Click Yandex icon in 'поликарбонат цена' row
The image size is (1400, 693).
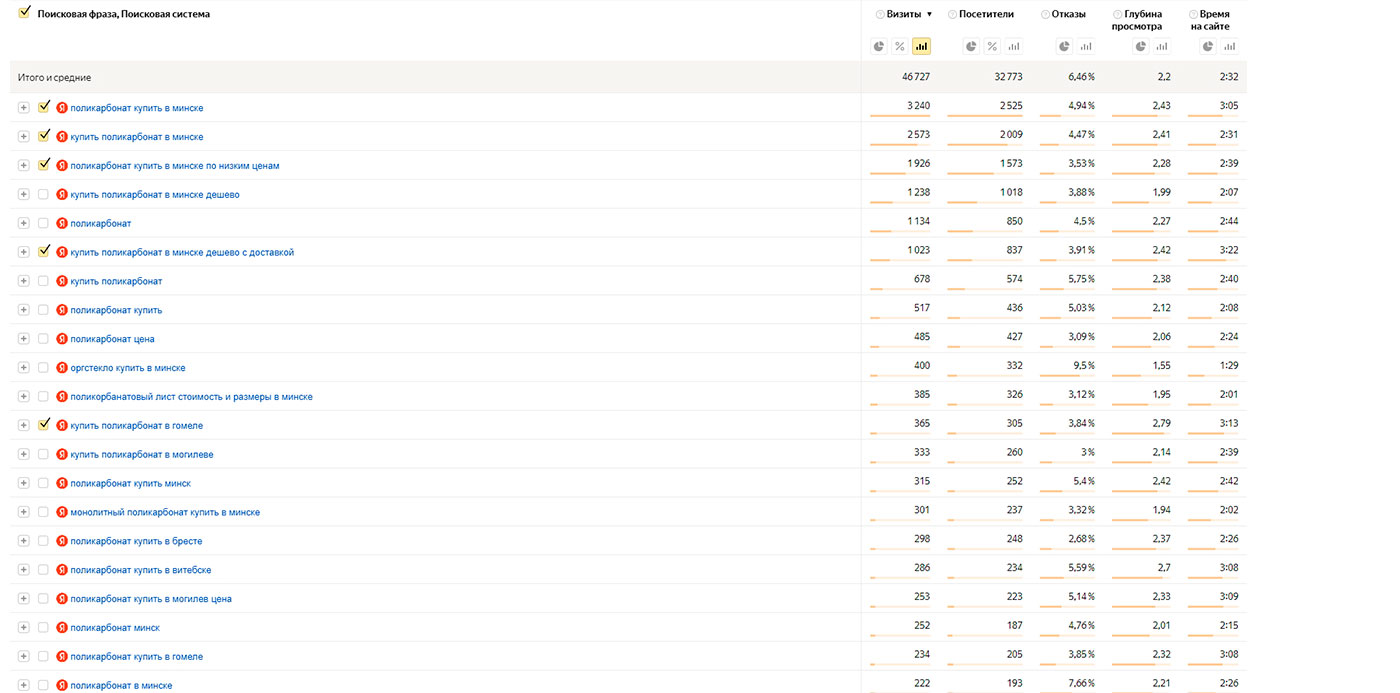[62, 339]
